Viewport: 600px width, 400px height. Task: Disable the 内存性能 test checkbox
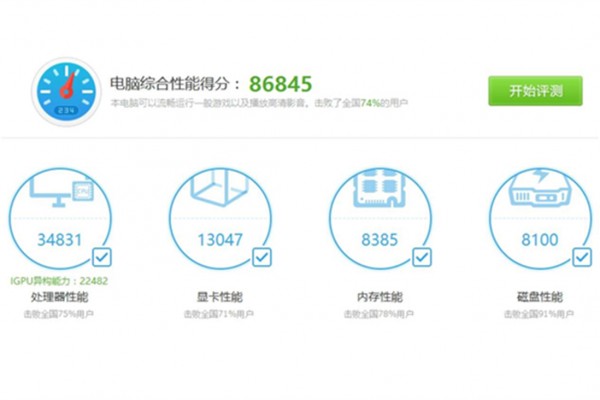point(422,257)
